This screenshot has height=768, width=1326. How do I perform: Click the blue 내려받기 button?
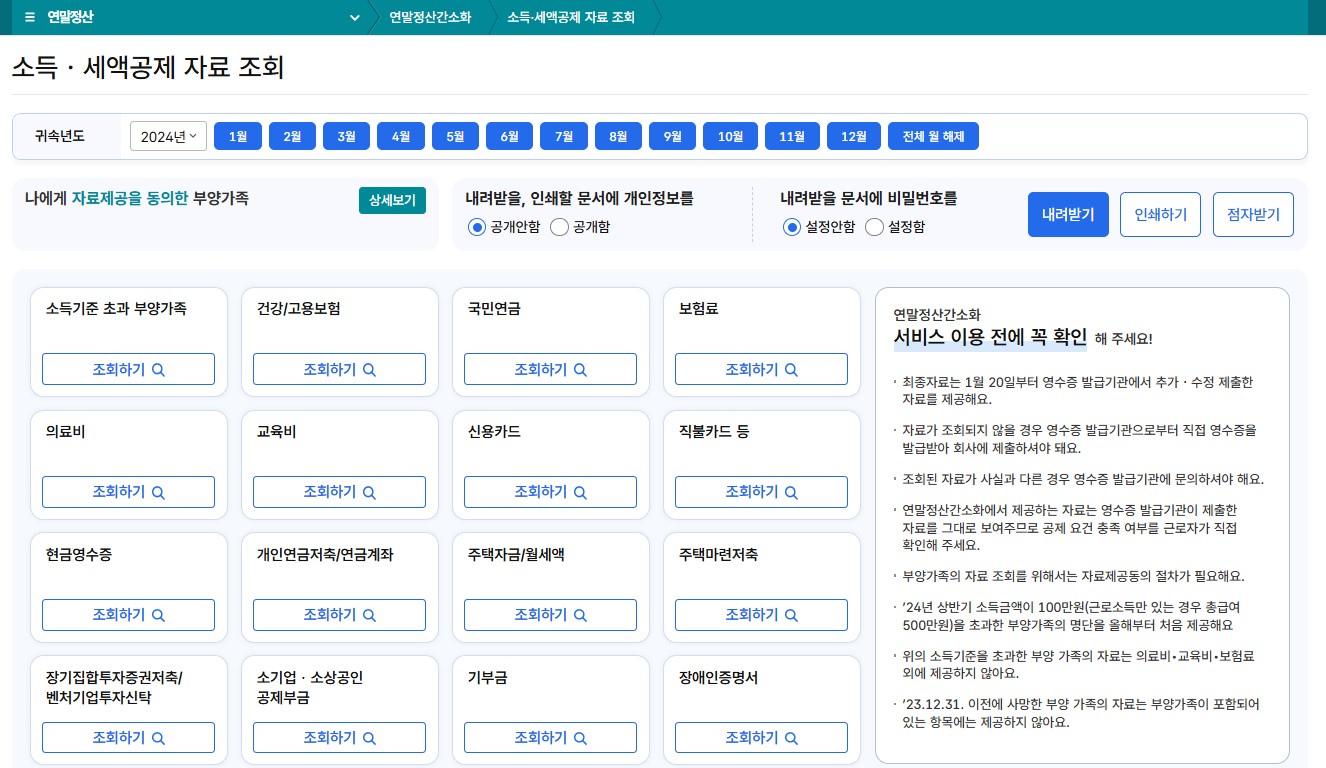[x=1067, y=214]
